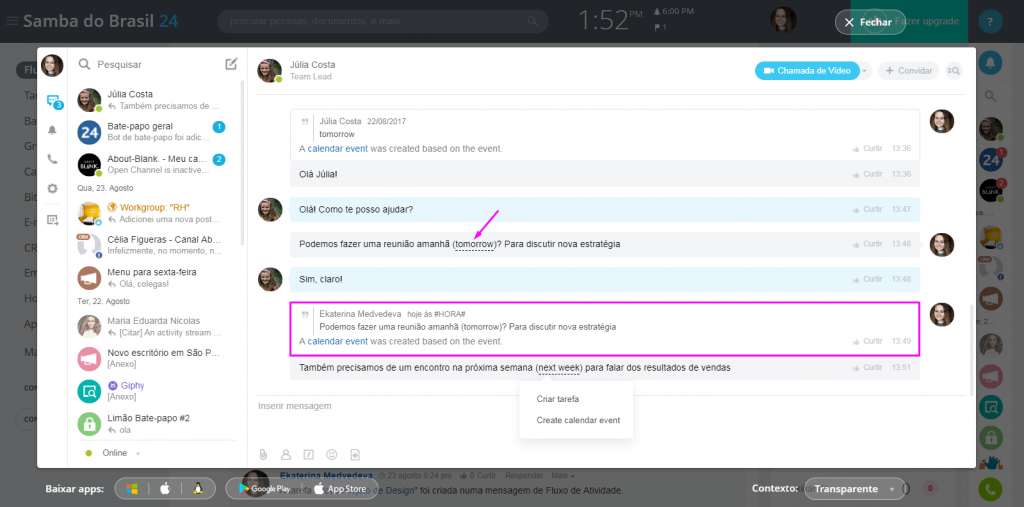This screenshot has width=1024, height=507.
Task: Open the About-Blank open channel chat
Action: (155, 165)
